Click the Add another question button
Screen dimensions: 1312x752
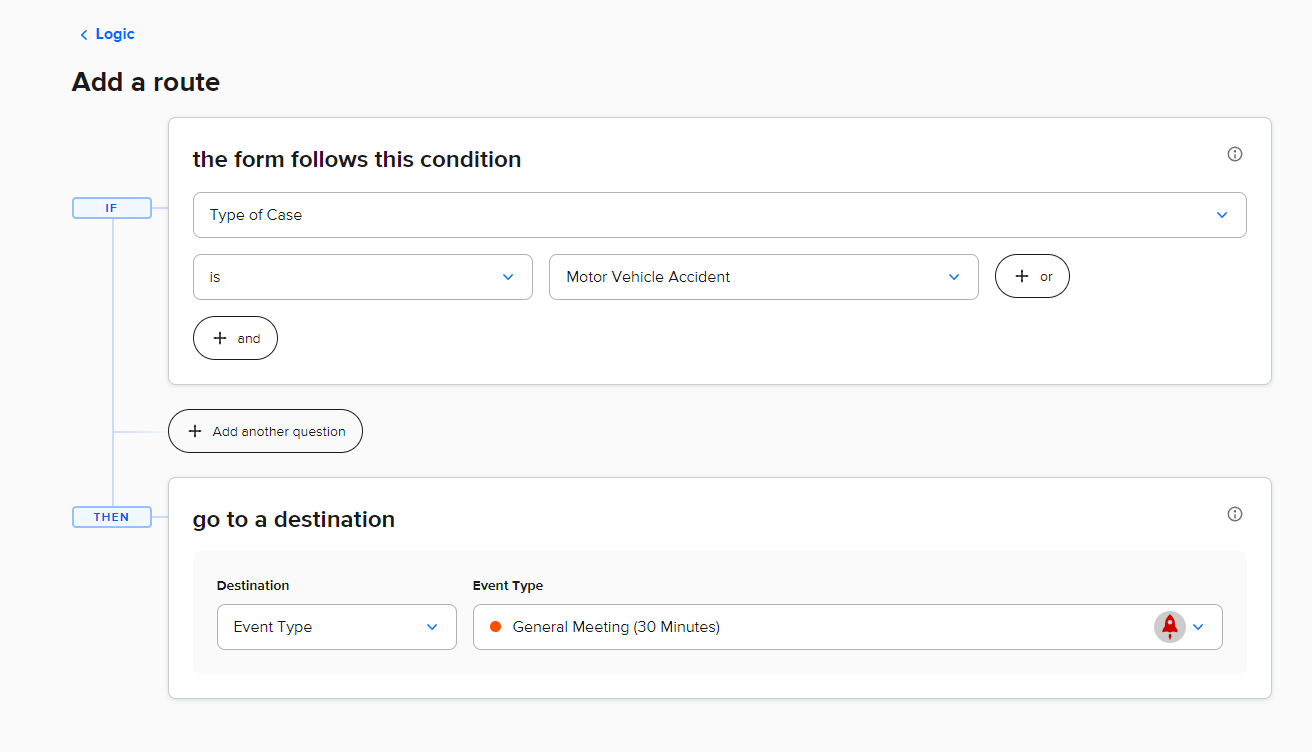tap(265, 431)
